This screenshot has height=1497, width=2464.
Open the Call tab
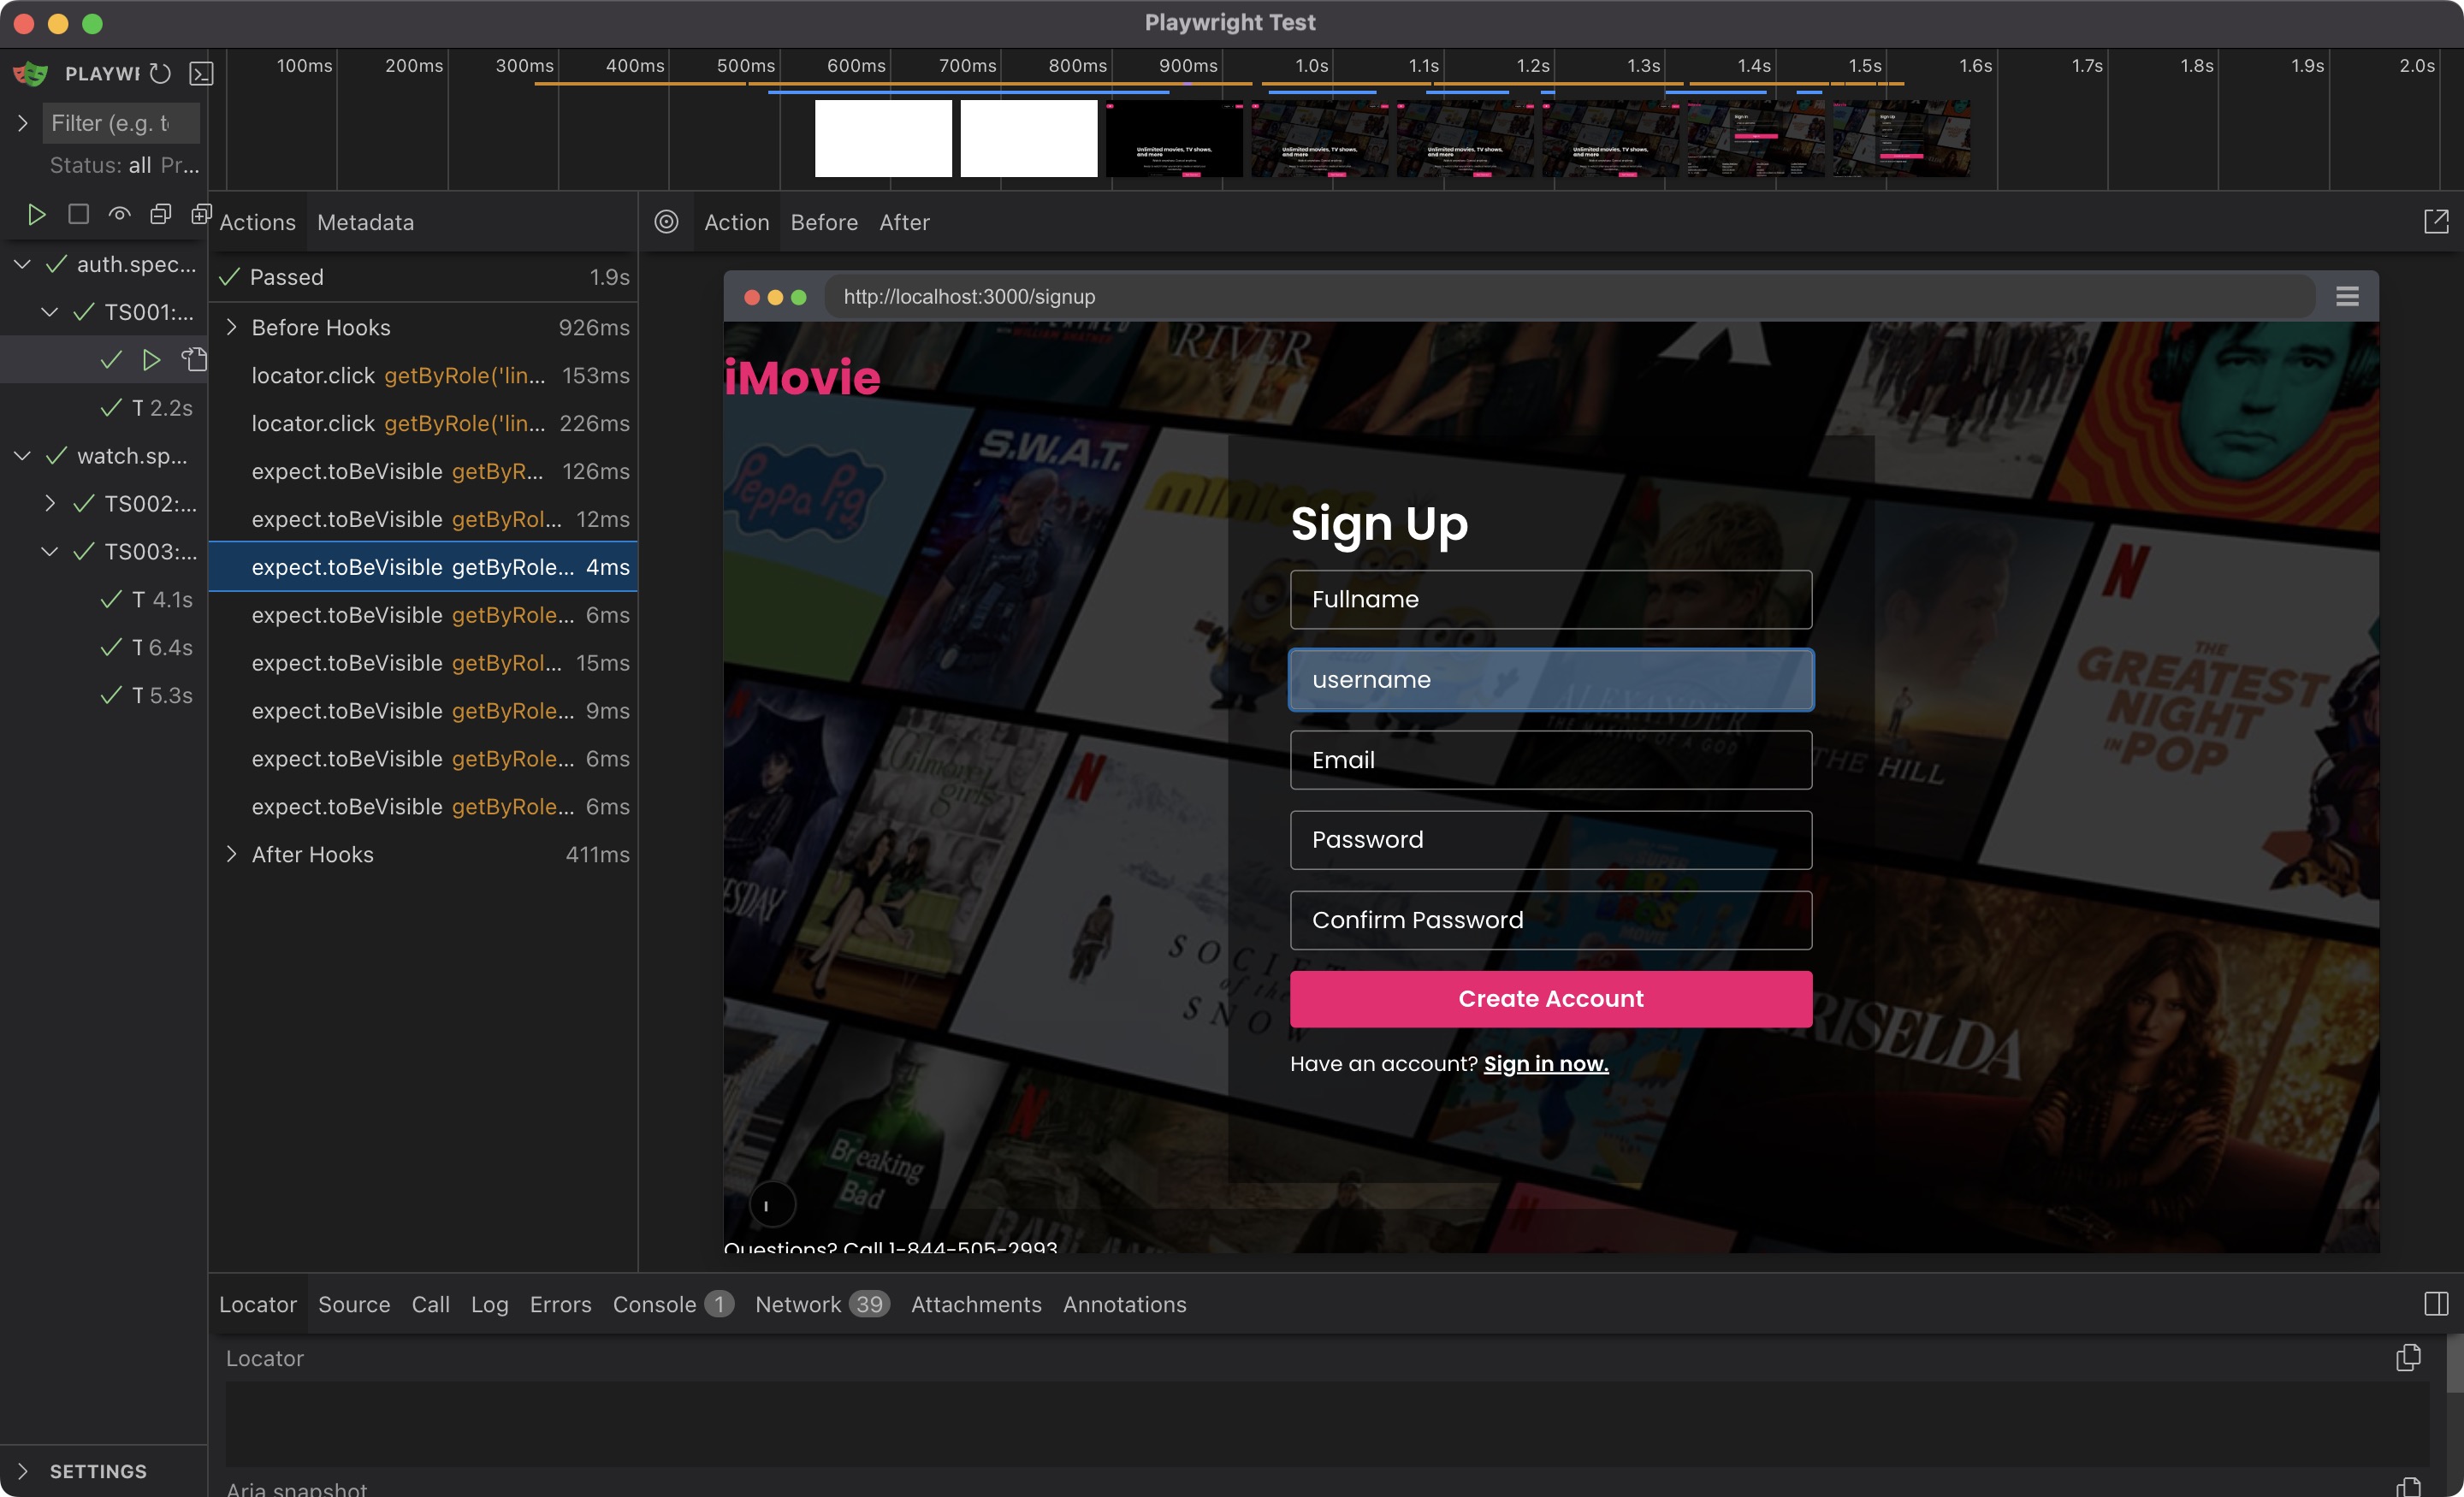[x=431, y=1304]
